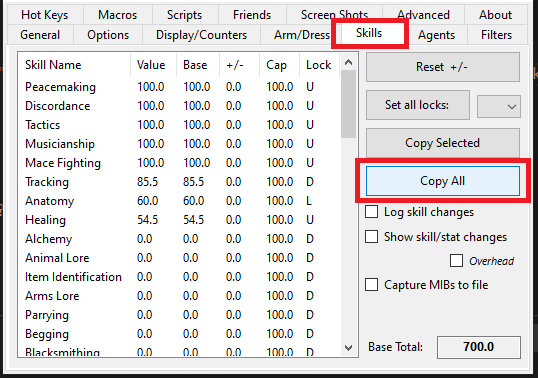Open the About tab
538x378 pixels.
[496, 15]
